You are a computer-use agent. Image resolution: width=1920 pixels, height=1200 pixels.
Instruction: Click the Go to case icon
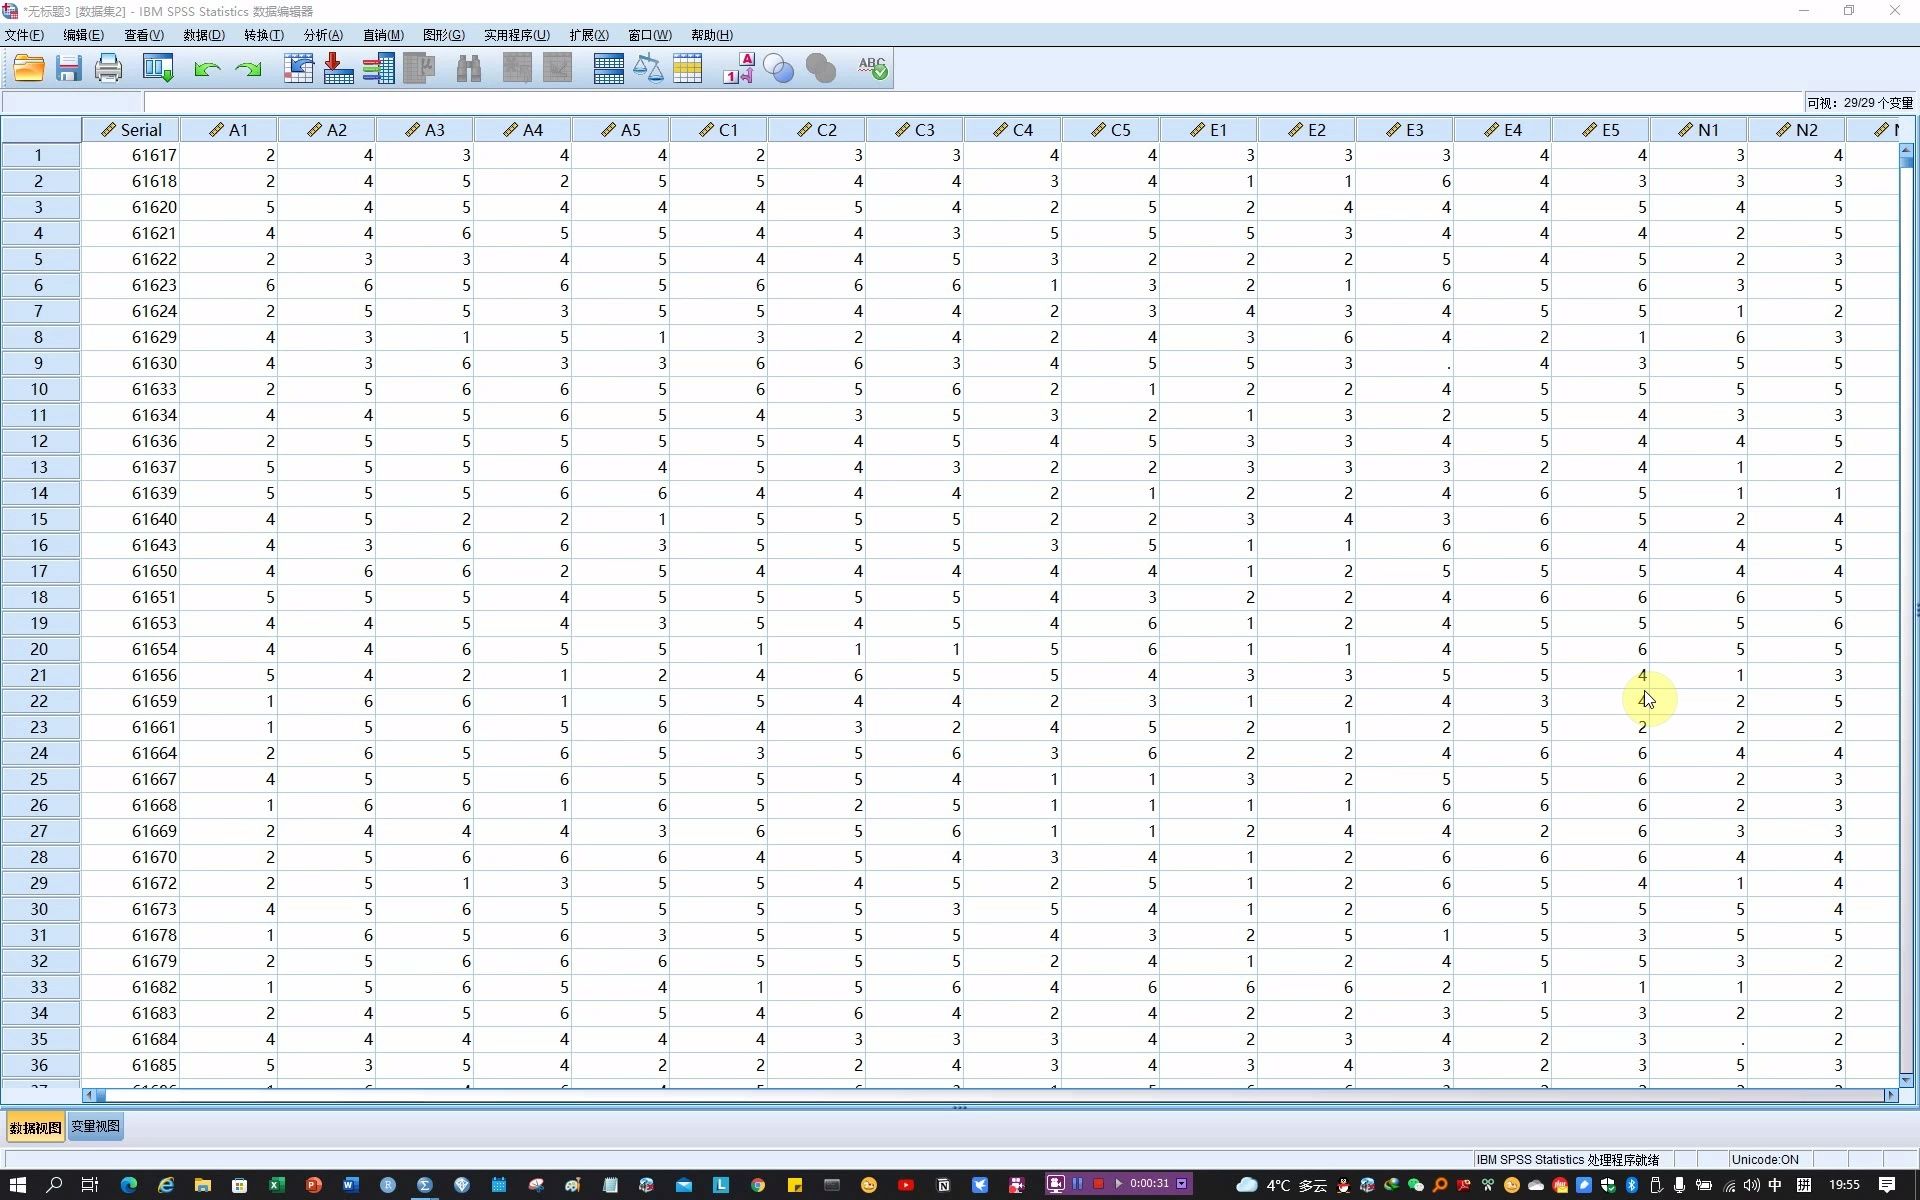[x=298, y=68]
